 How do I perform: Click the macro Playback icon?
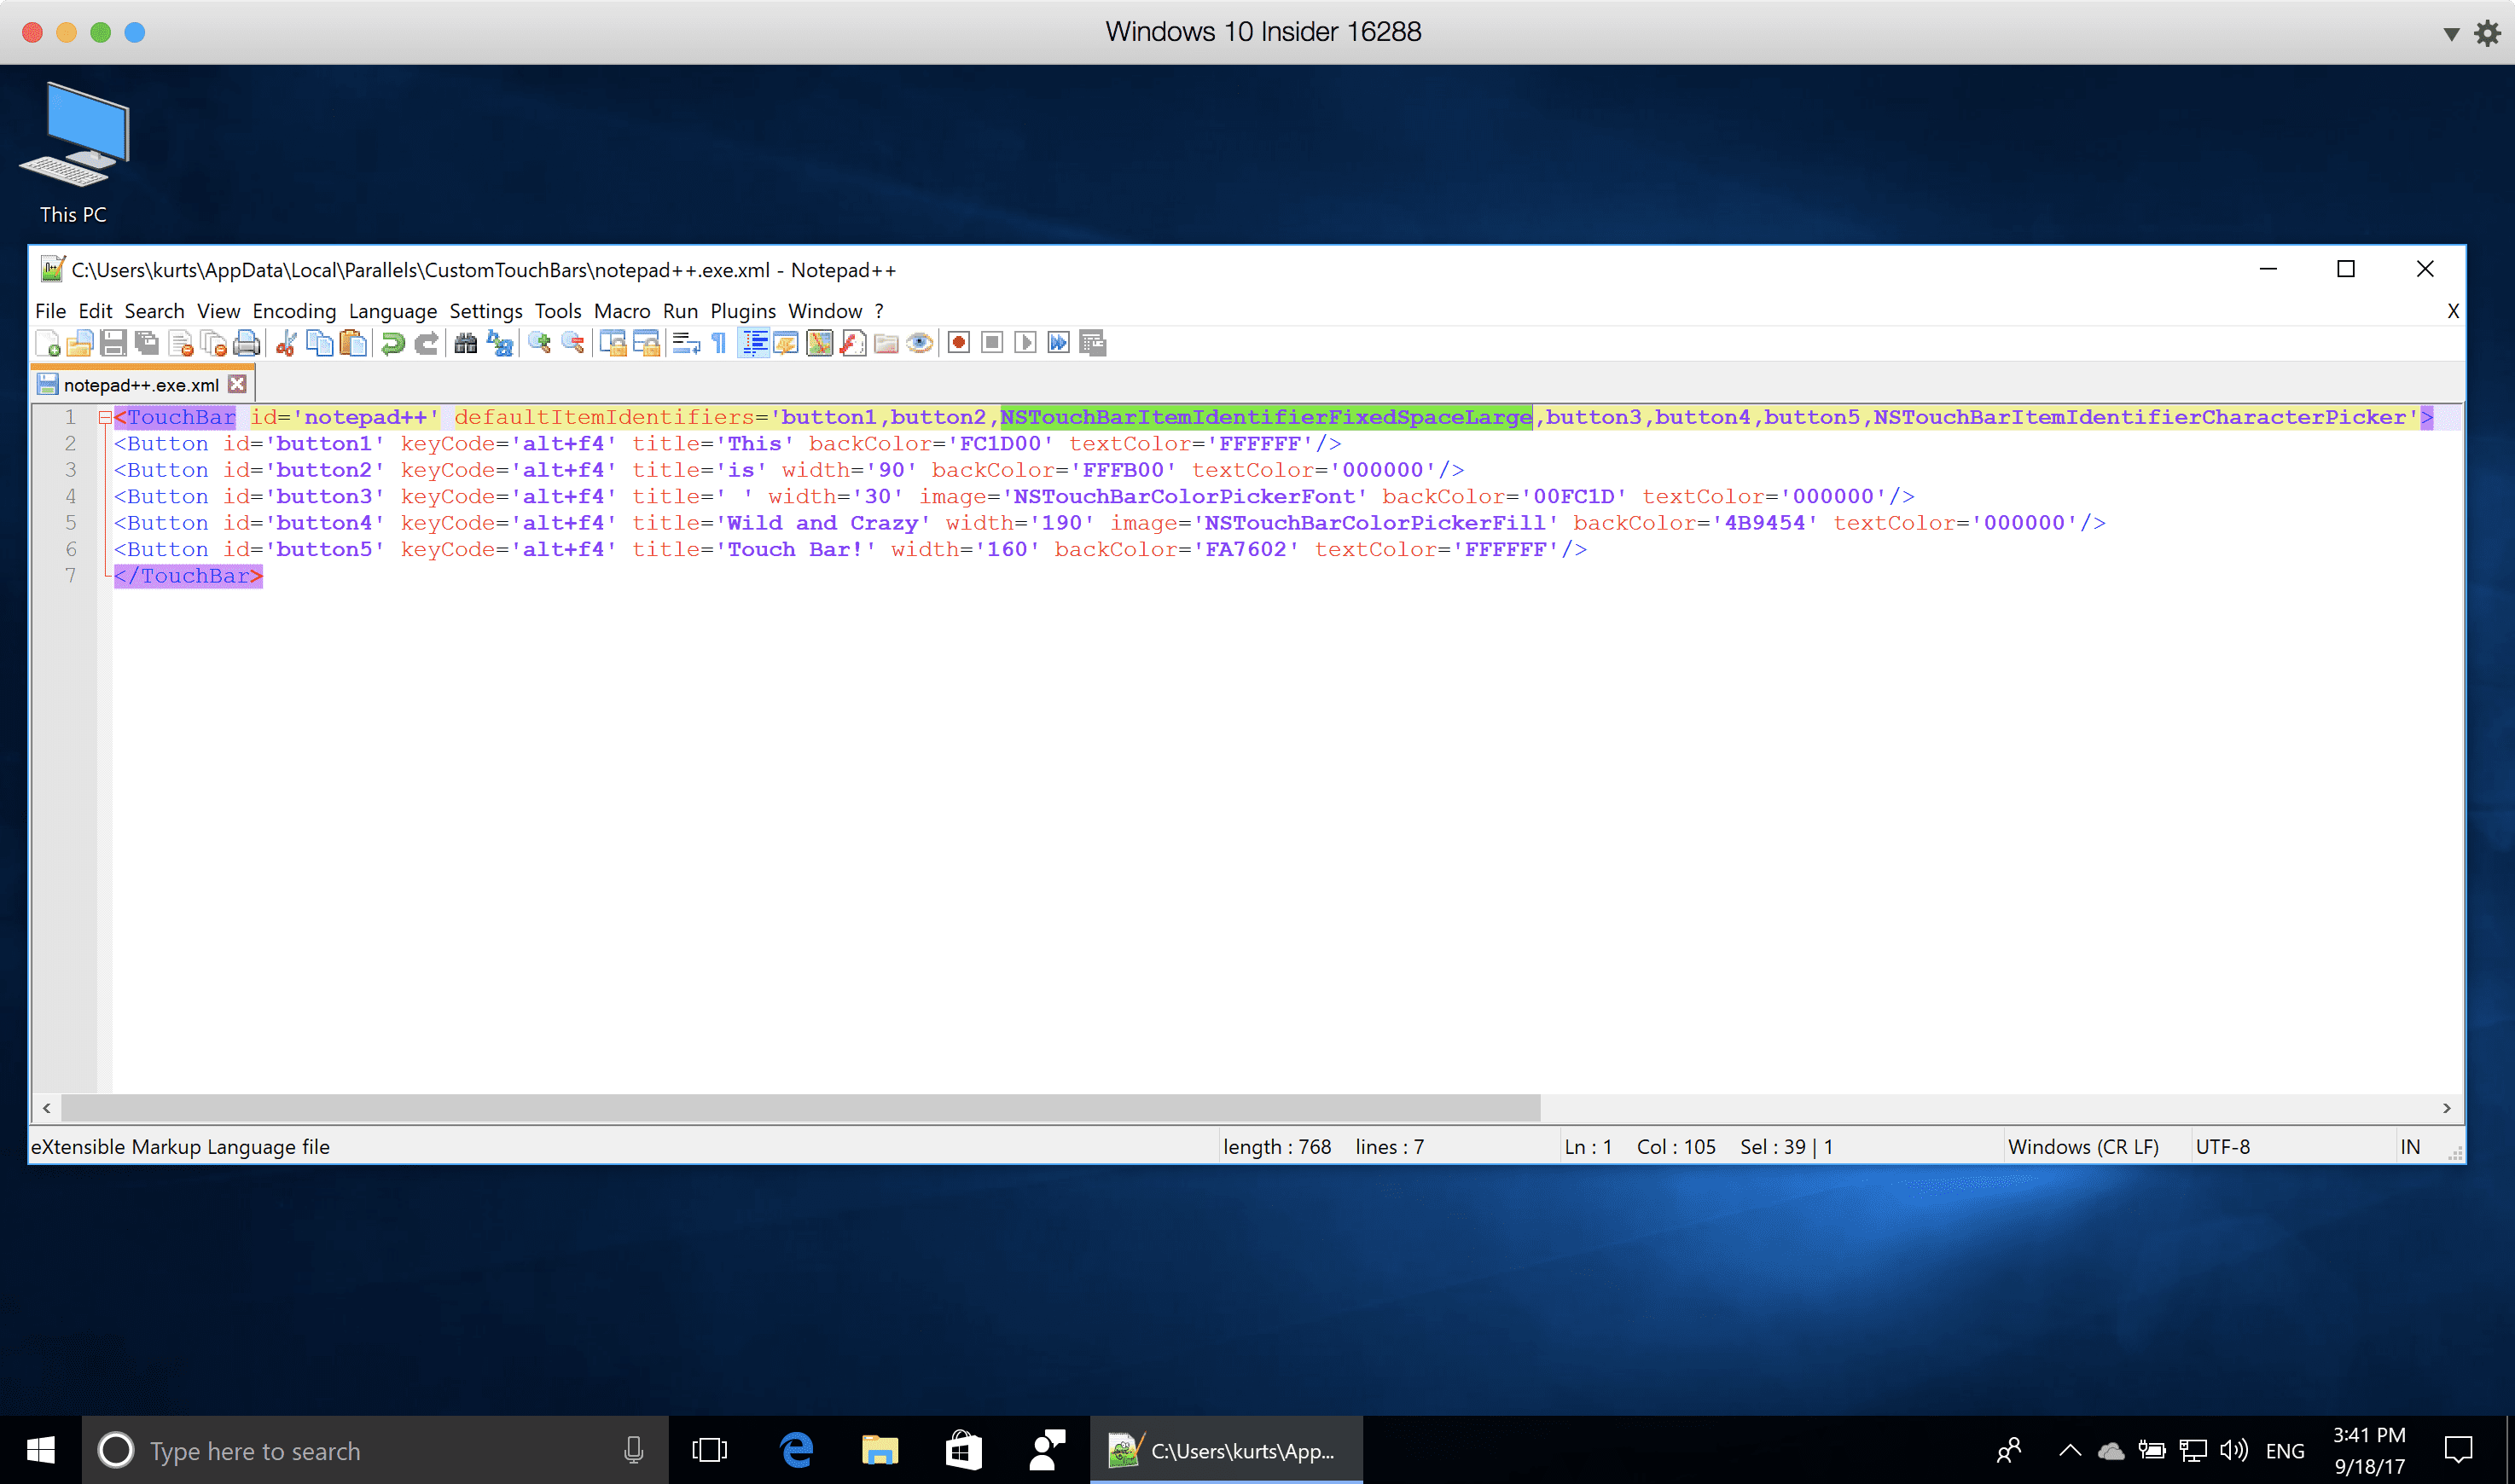[x=1026, y=343]
